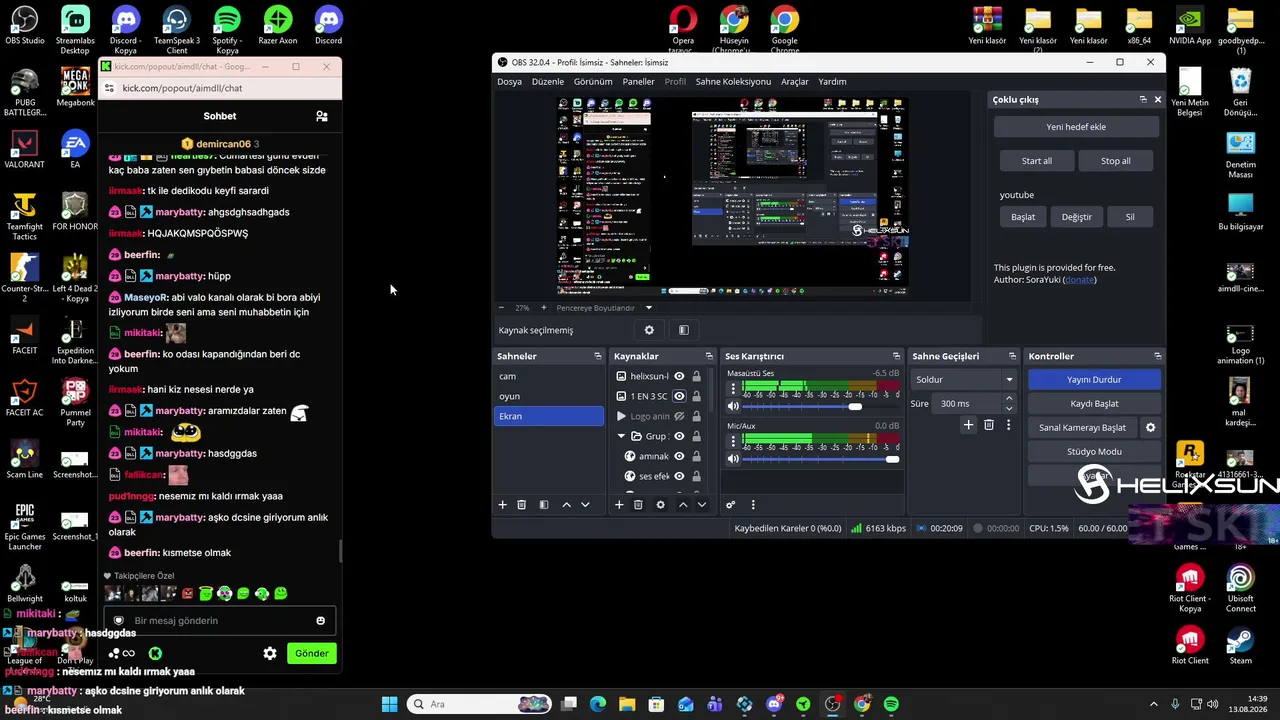Open transition properties dots menu
This screenshot has width=1280, height=720.
1008,425
